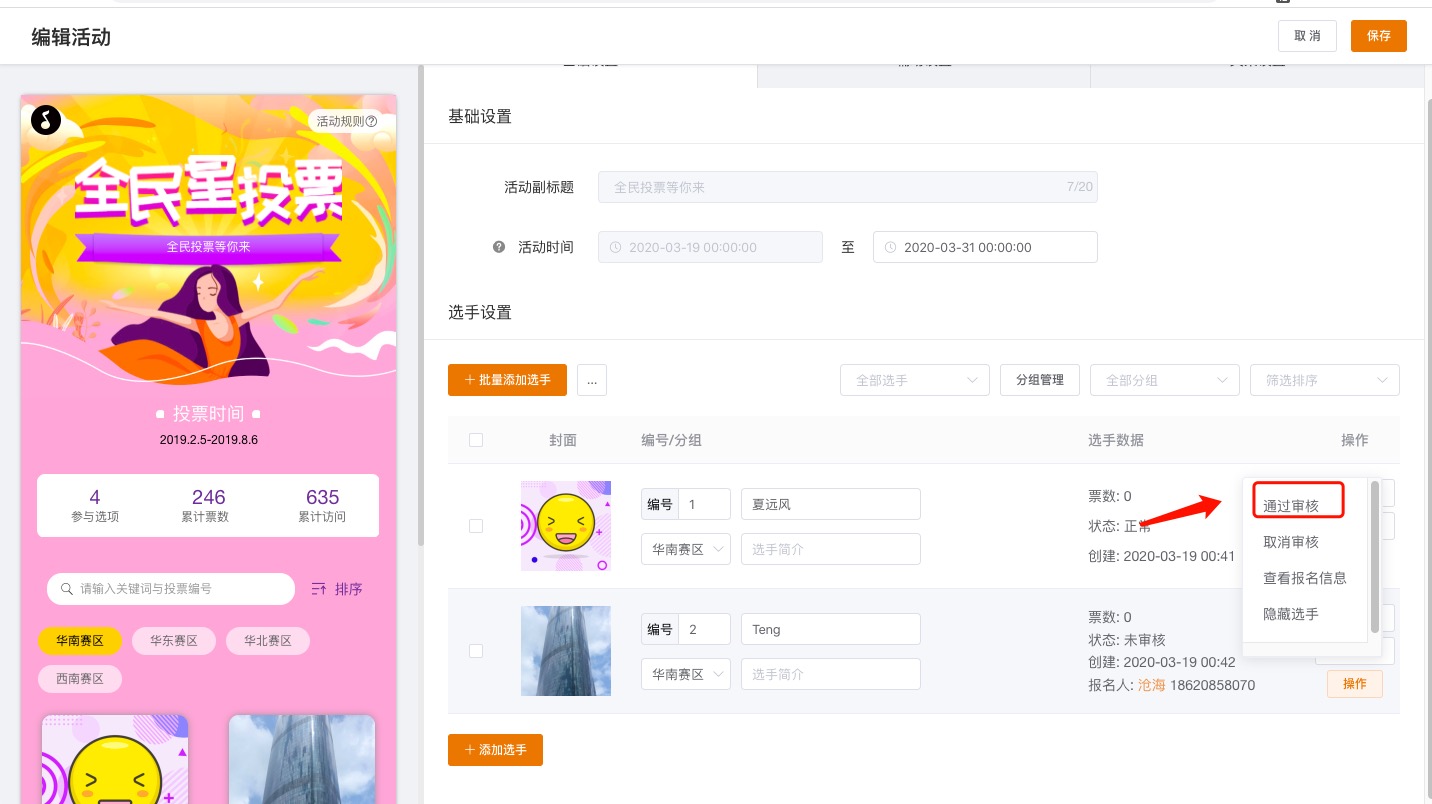Open the 活动规则 help icon
The width and height of the screenshot is (1432, 804).
[371, 122]
